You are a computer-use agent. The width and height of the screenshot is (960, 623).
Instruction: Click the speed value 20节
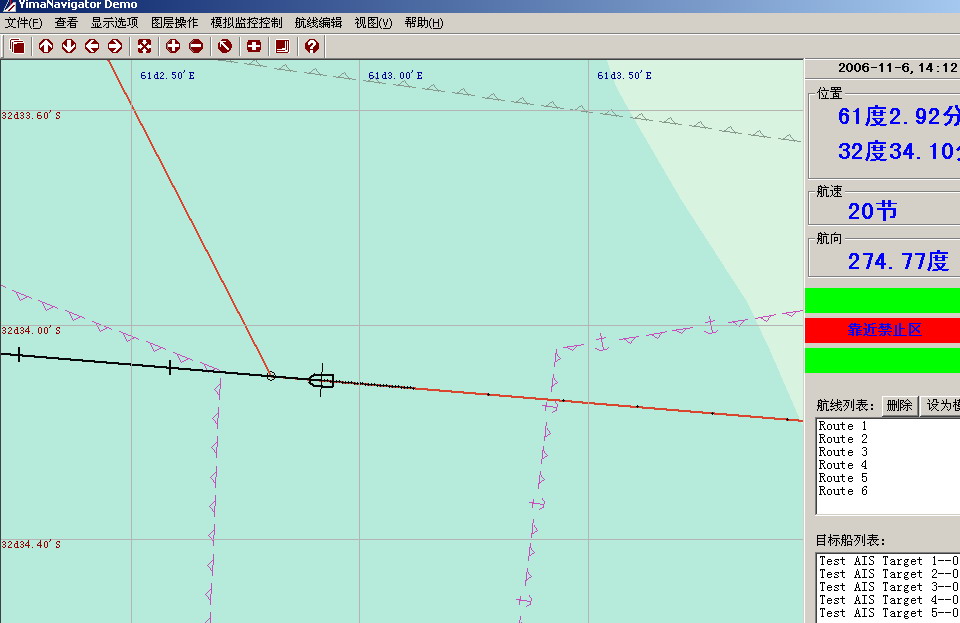point(872,211)
